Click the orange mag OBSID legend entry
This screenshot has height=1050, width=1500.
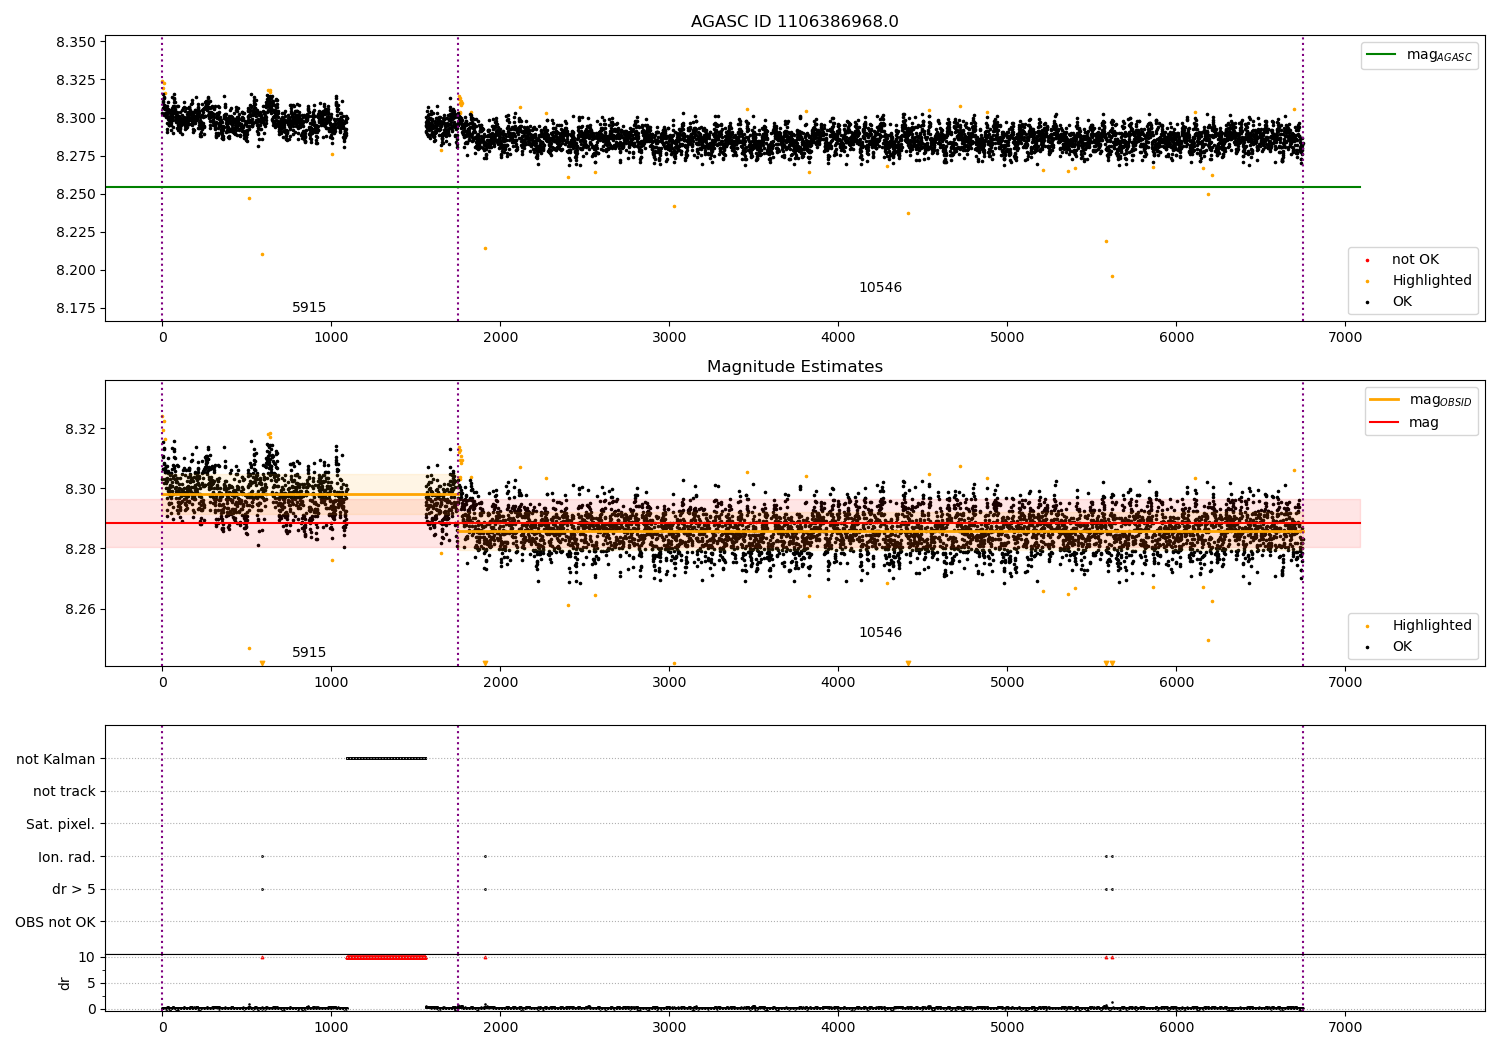[1420, 400]
